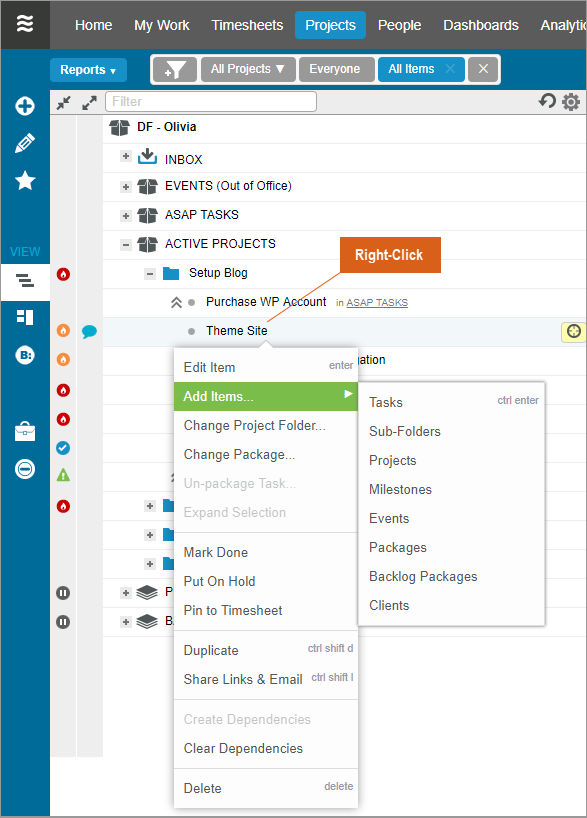
Task: Switch to the People tab
Action: [x=400, y=25]
